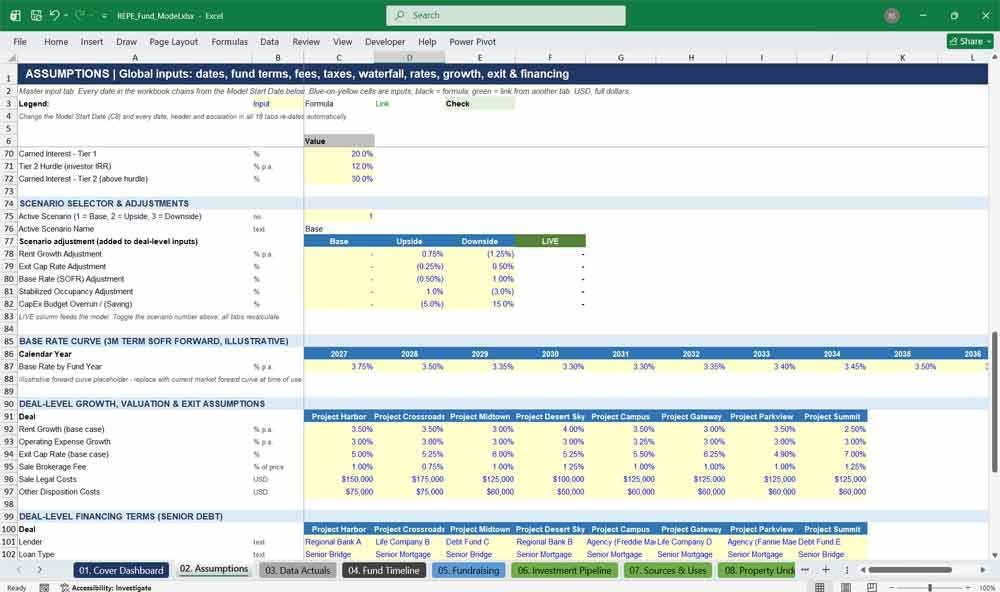1000x592 pixels.
Task: Select Project Harbor Sale Legal Costs $150,000
Action: [339, 479]
